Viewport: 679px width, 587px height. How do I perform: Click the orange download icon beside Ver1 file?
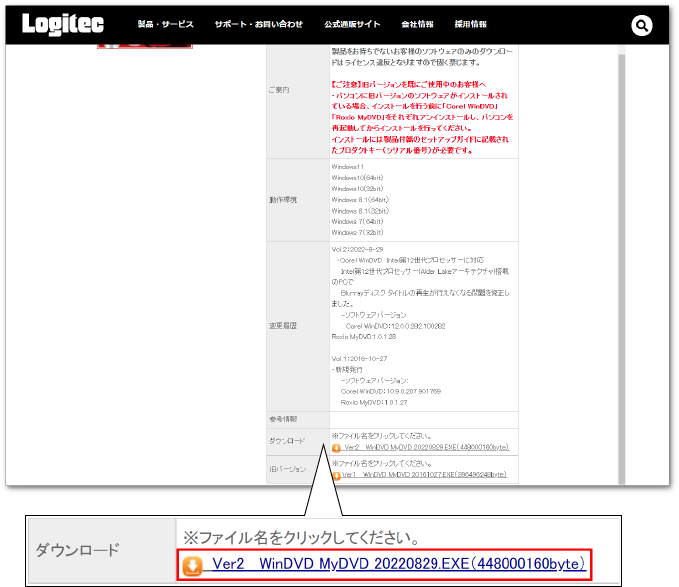[x=336, y=475]
